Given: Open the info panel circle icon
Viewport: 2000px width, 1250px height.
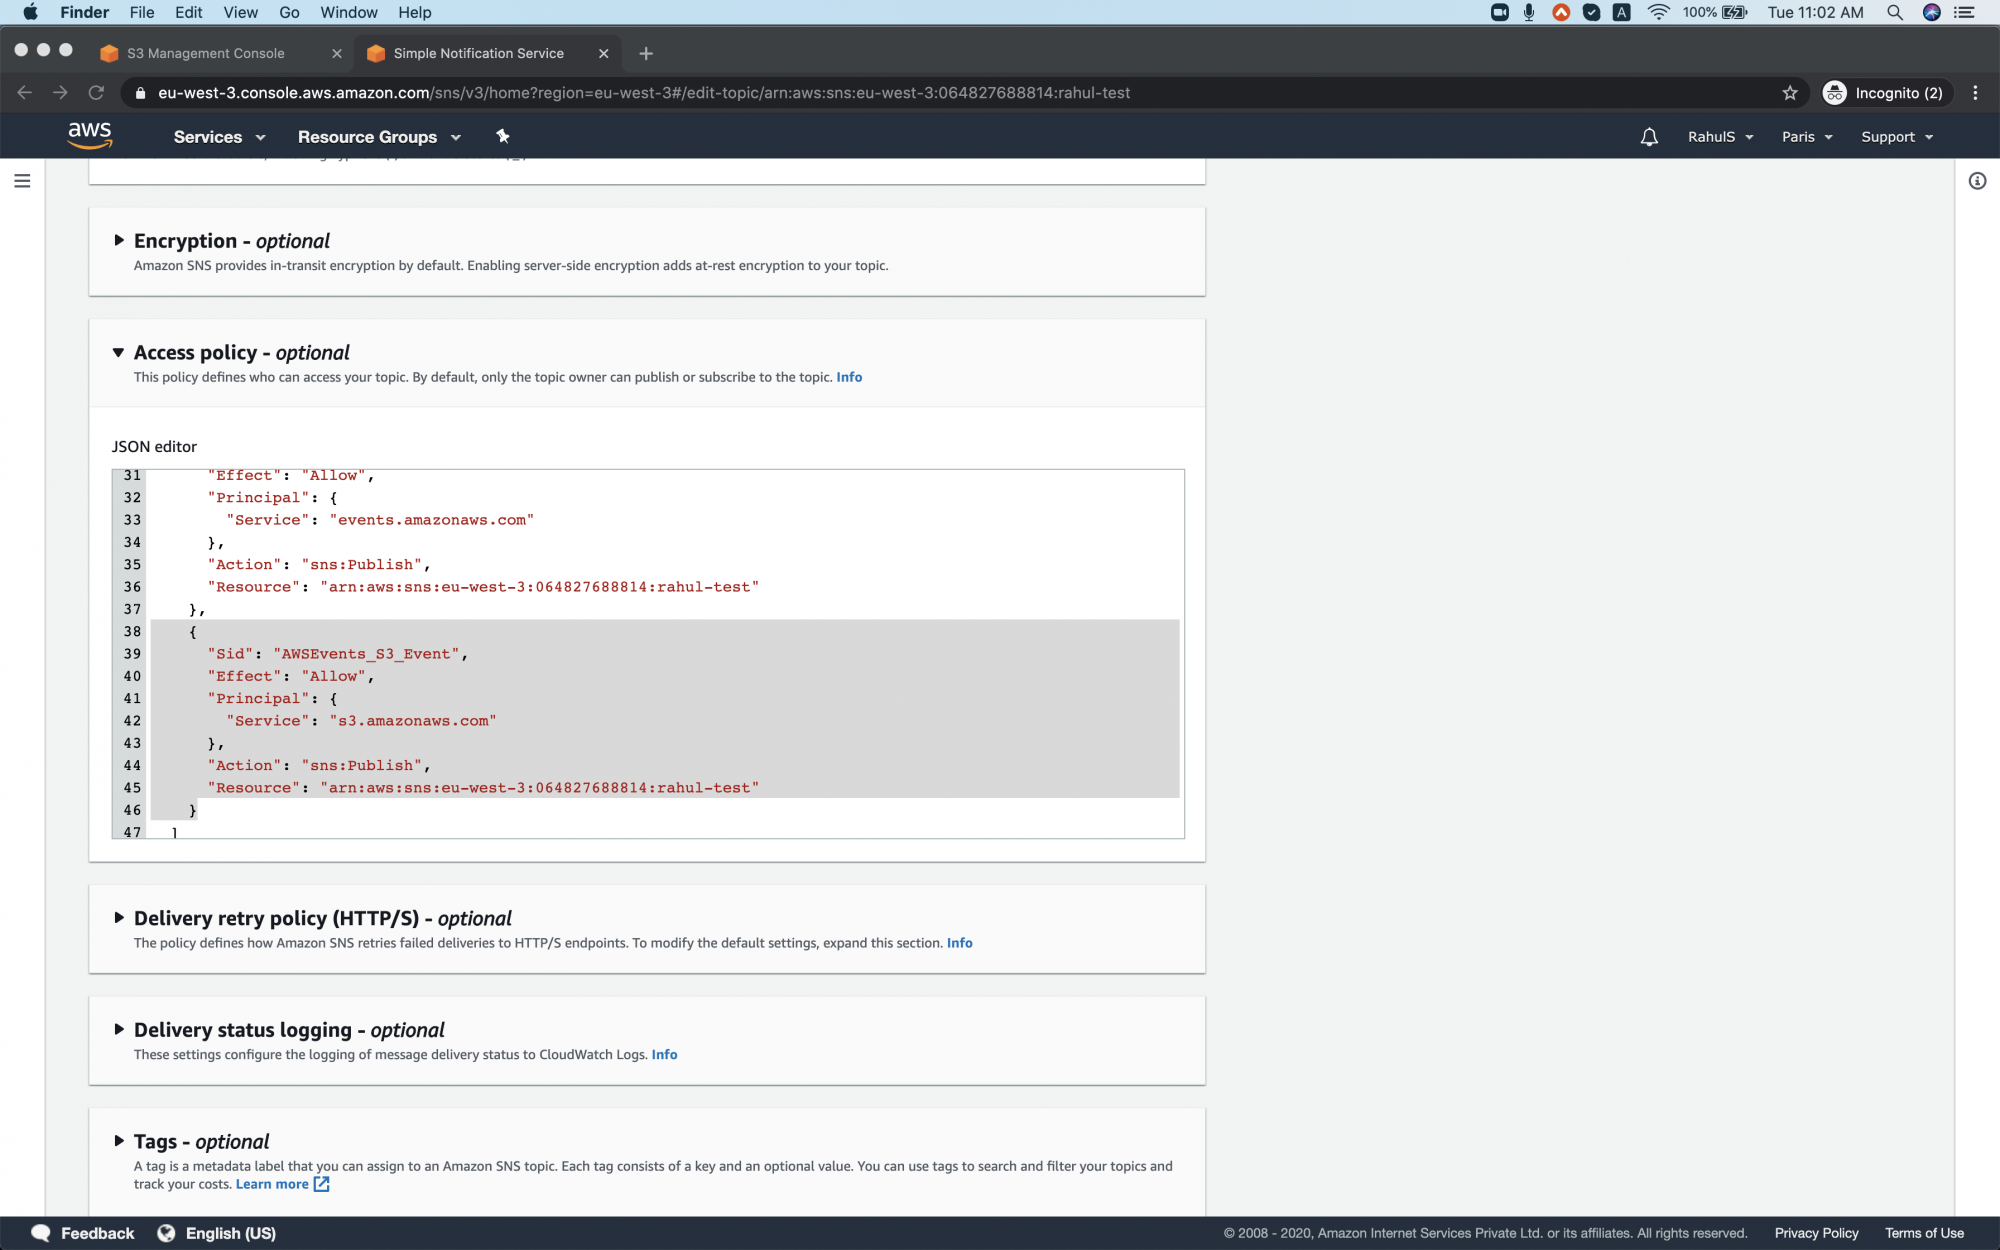Looking at the screenshot, I should 1977,181.
